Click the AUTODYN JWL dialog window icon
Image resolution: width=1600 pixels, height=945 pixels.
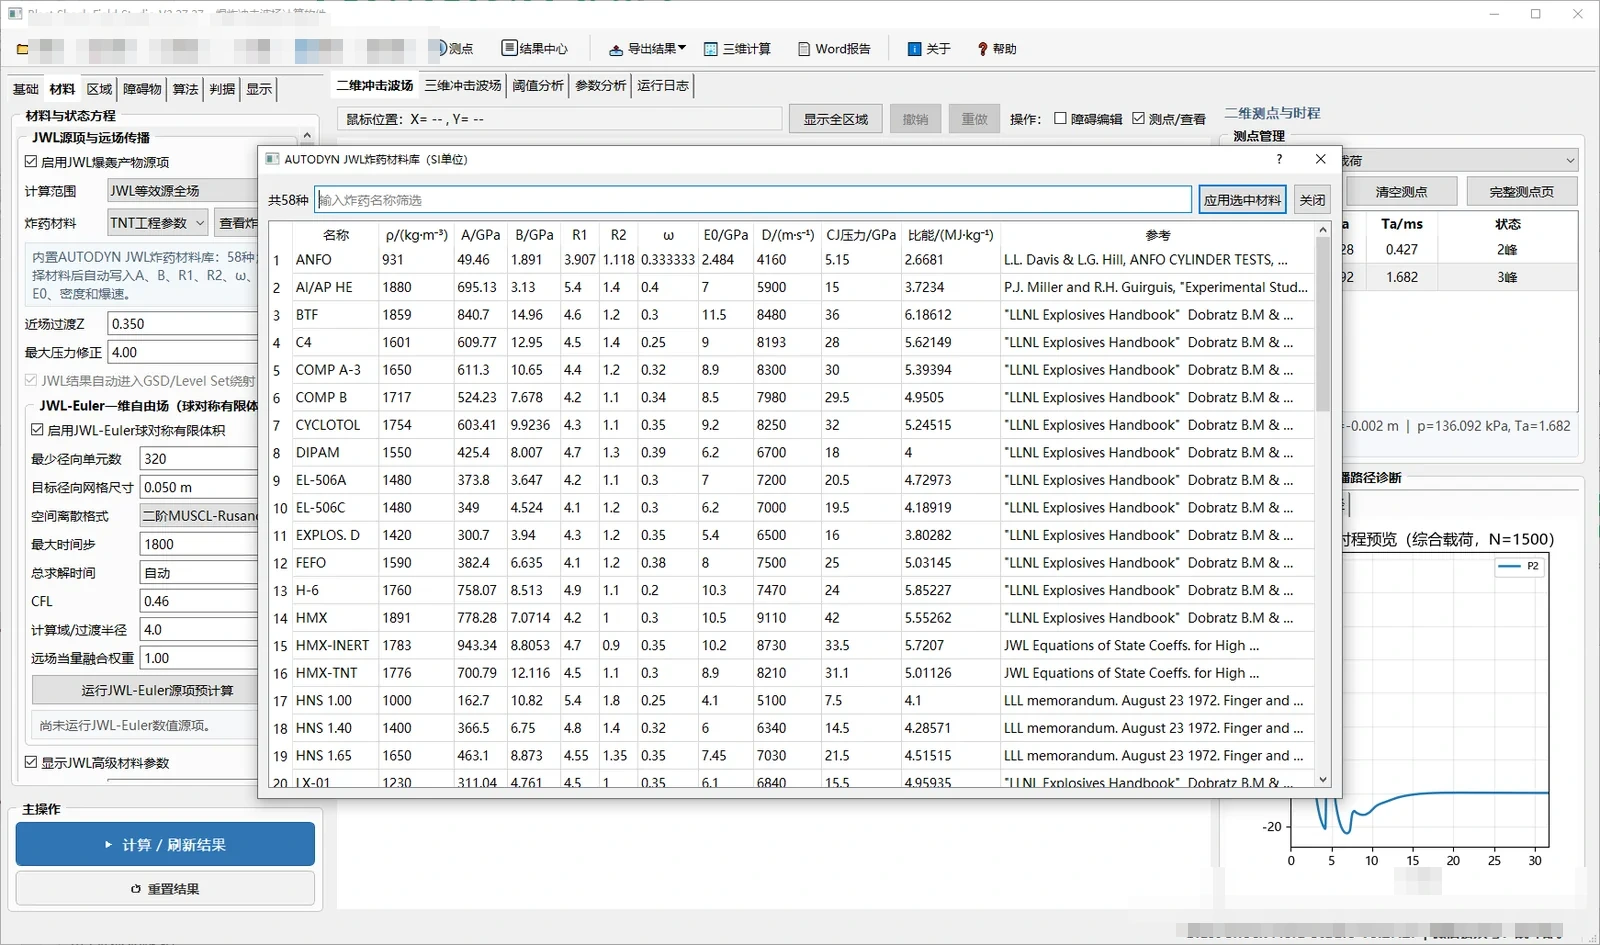(272, 159)
